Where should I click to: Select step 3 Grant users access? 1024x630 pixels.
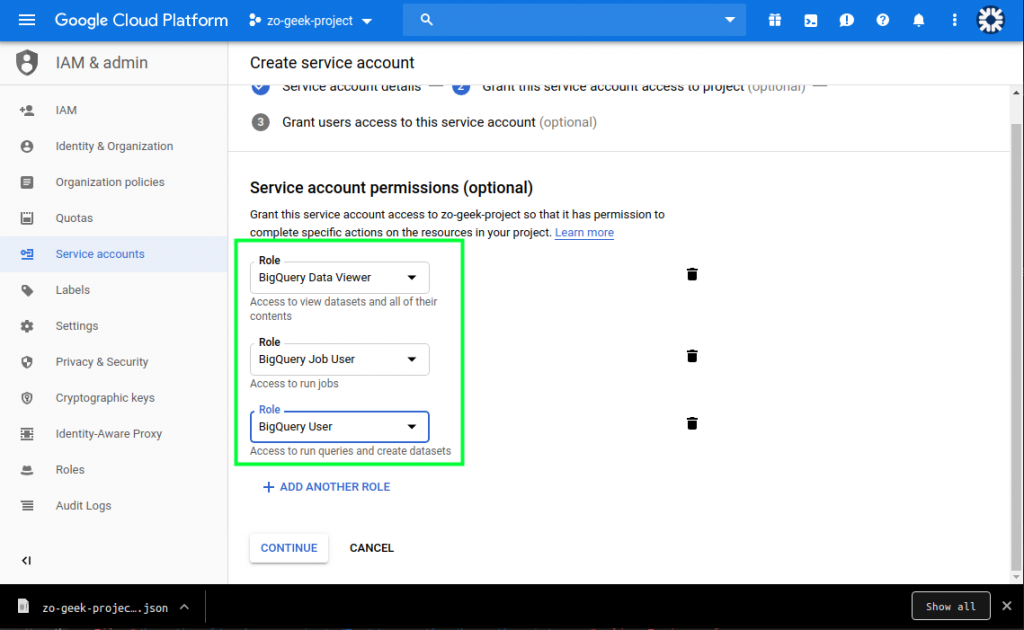coord(424,122)
